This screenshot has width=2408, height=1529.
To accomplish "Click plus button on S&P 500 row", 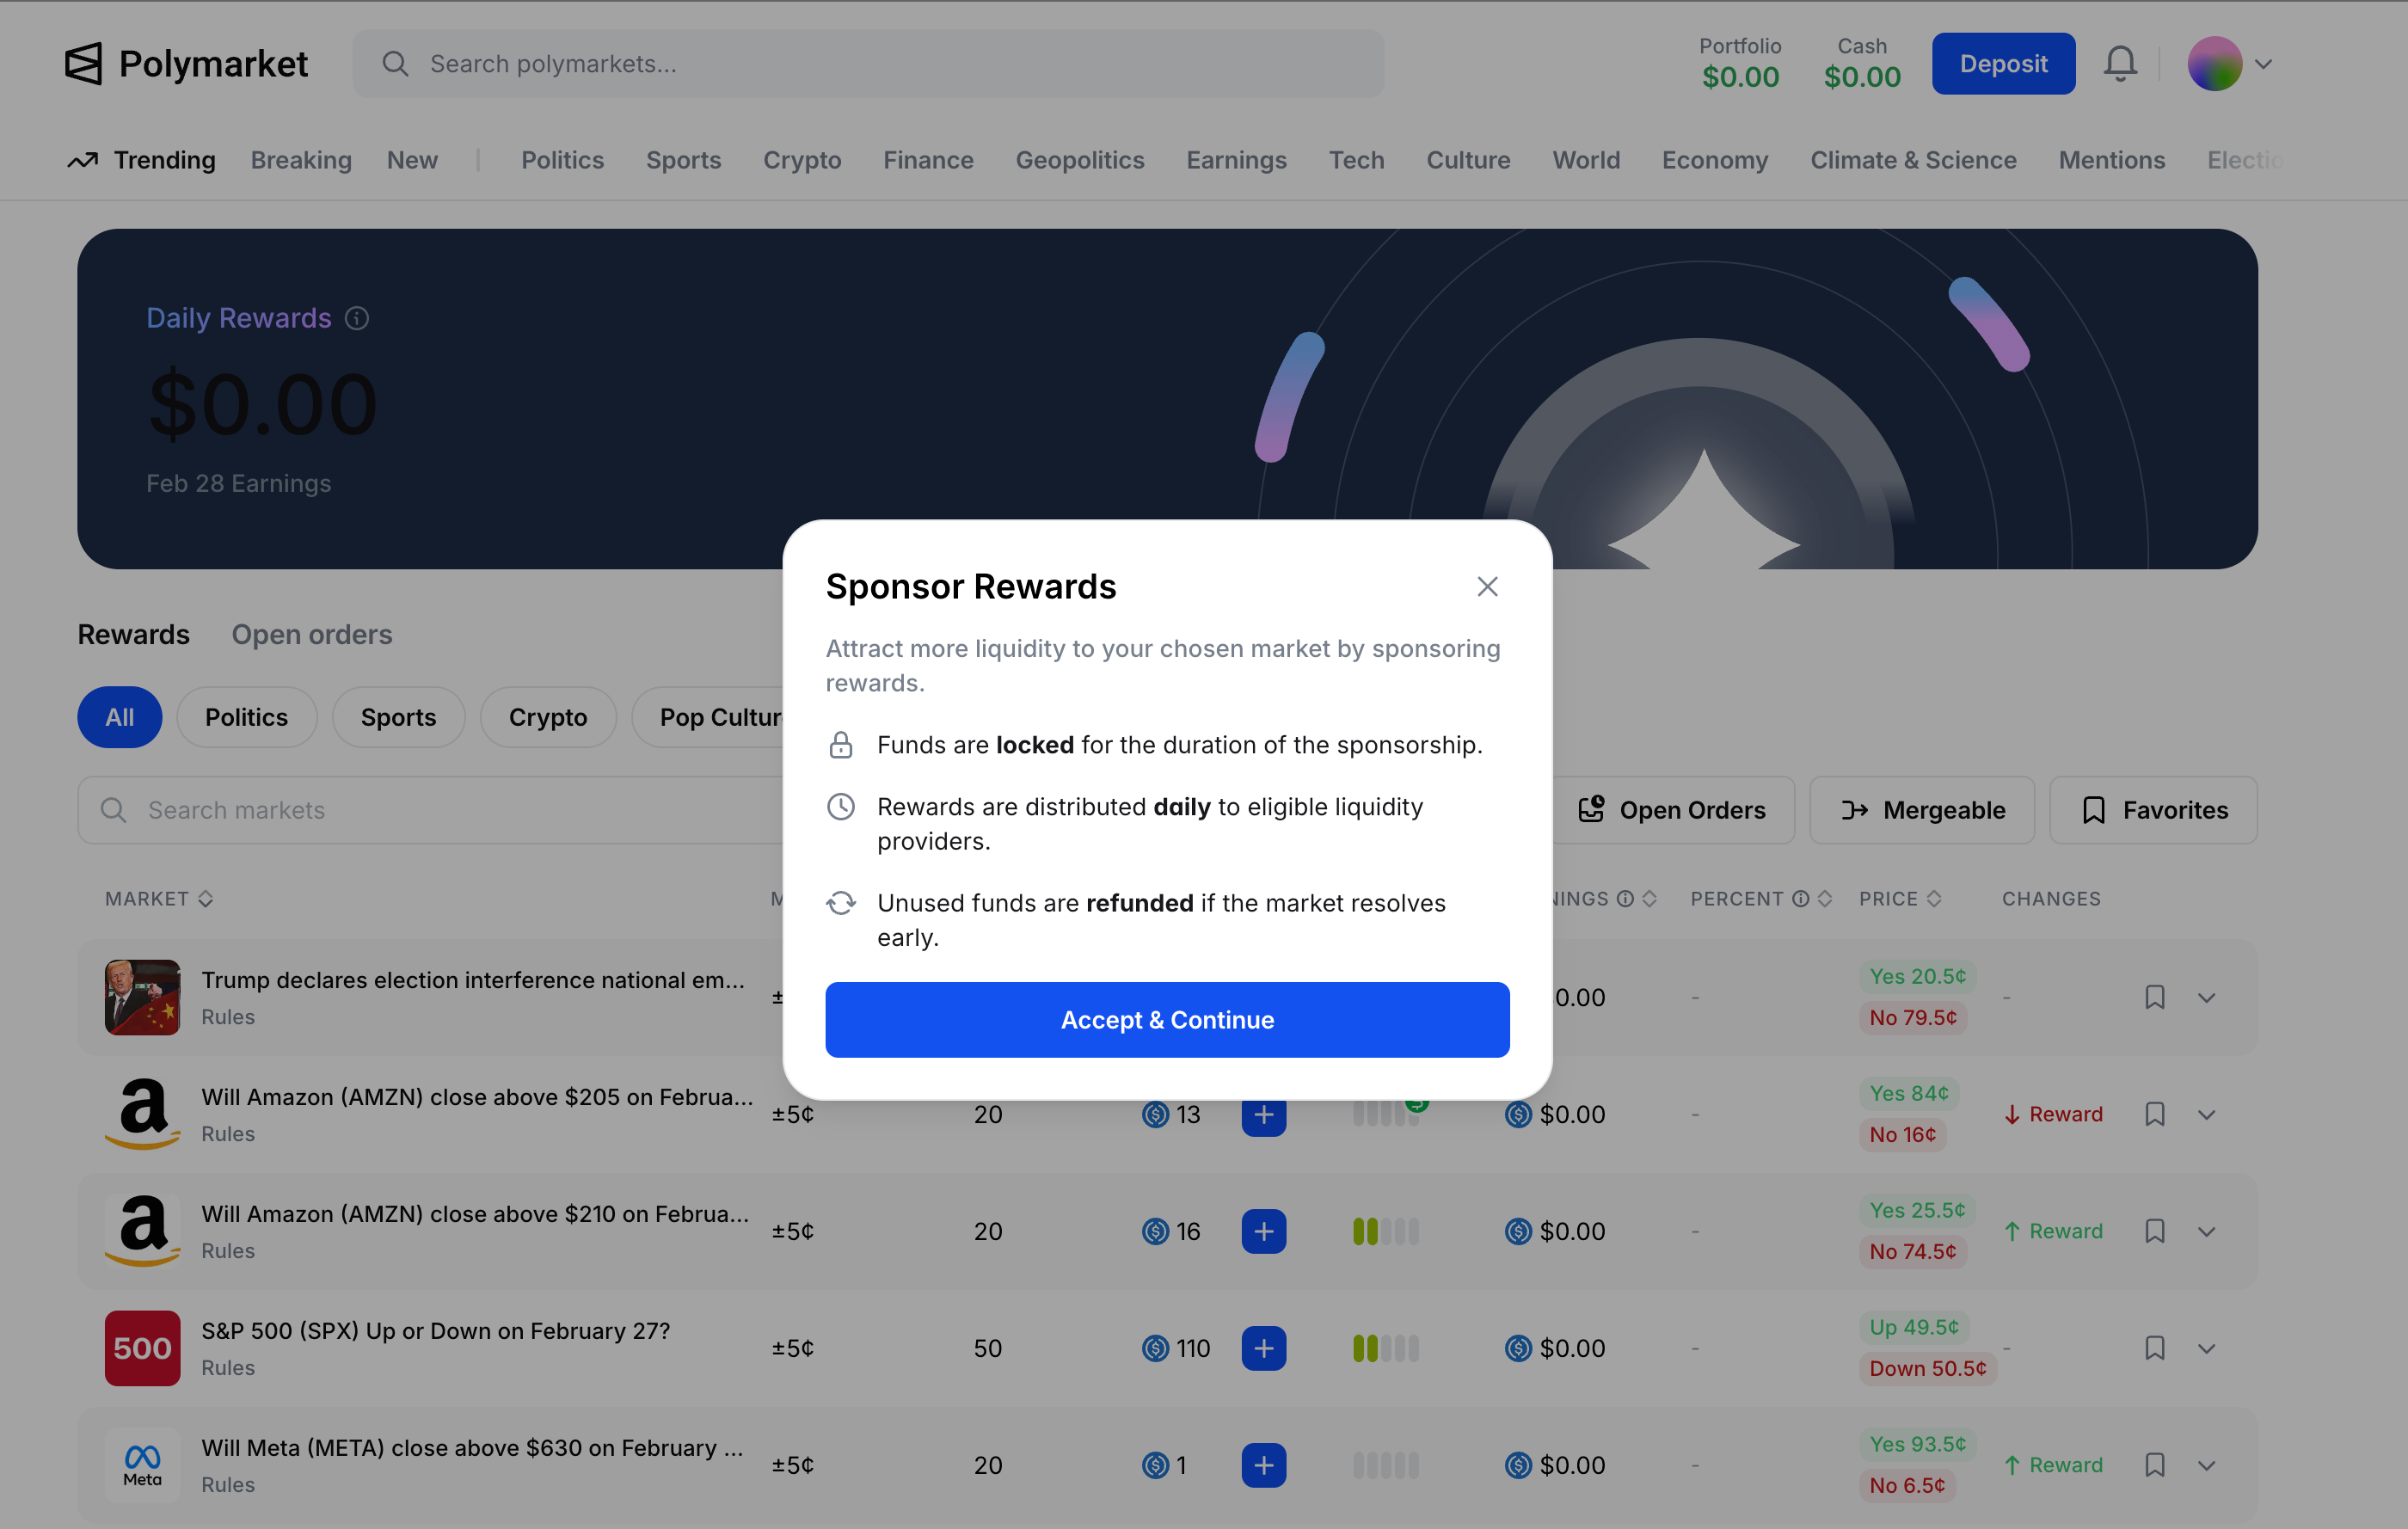I will click(1263, 1348).
